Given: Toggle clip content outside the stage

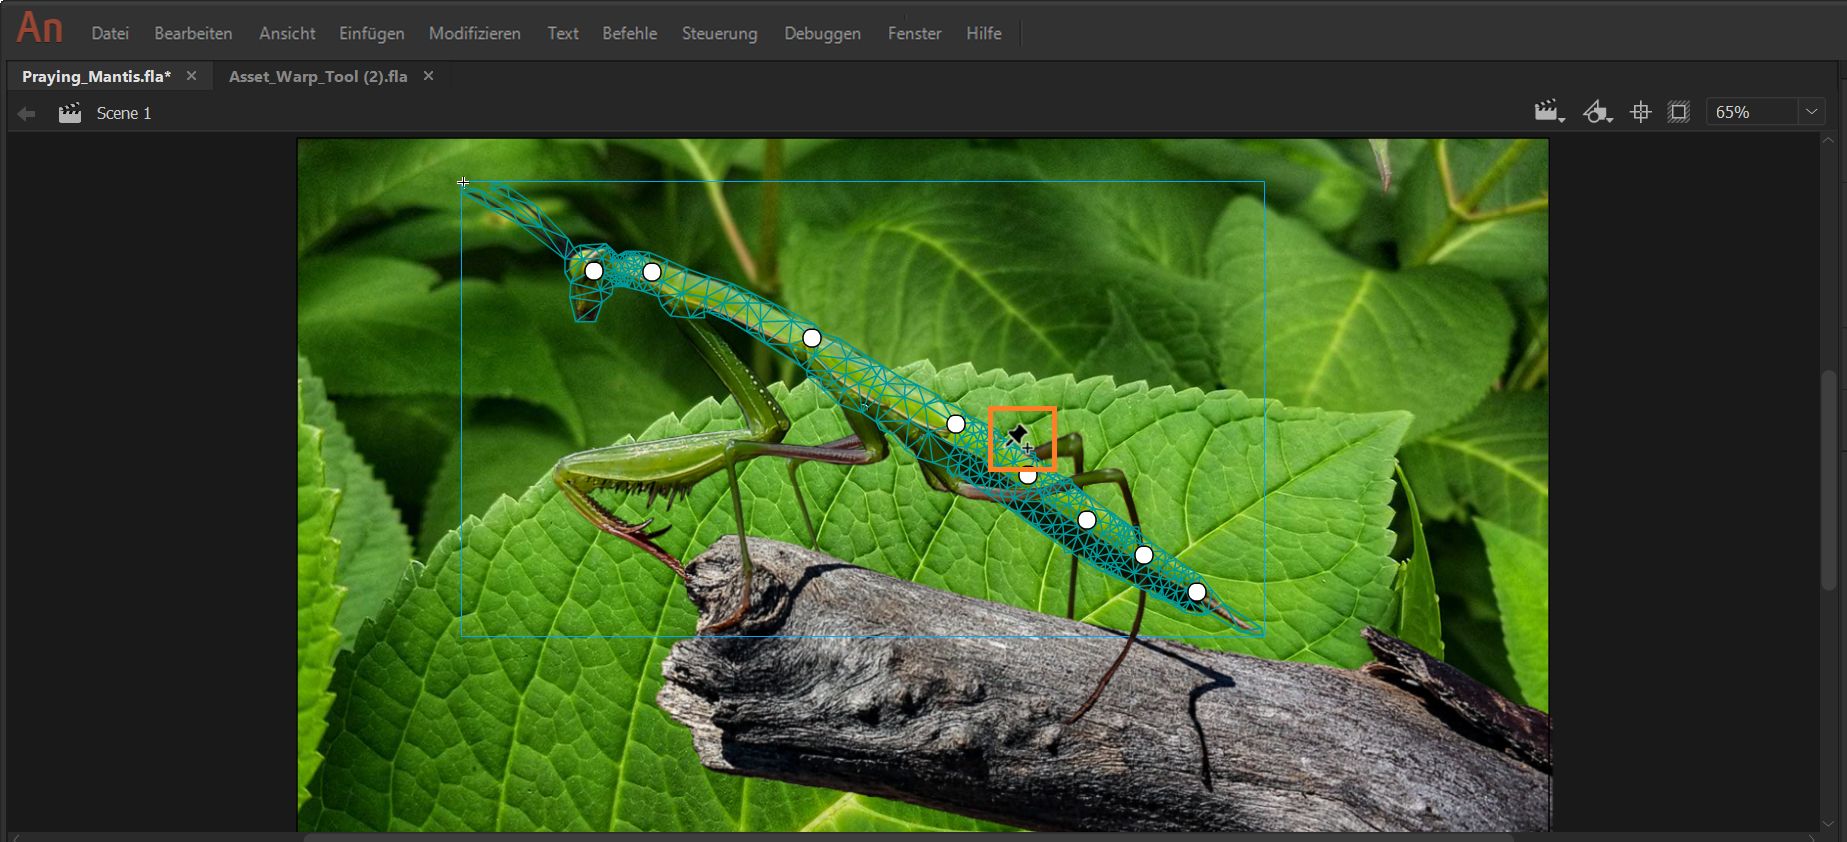Looking at the screenshot, I should coord(1678,112).
